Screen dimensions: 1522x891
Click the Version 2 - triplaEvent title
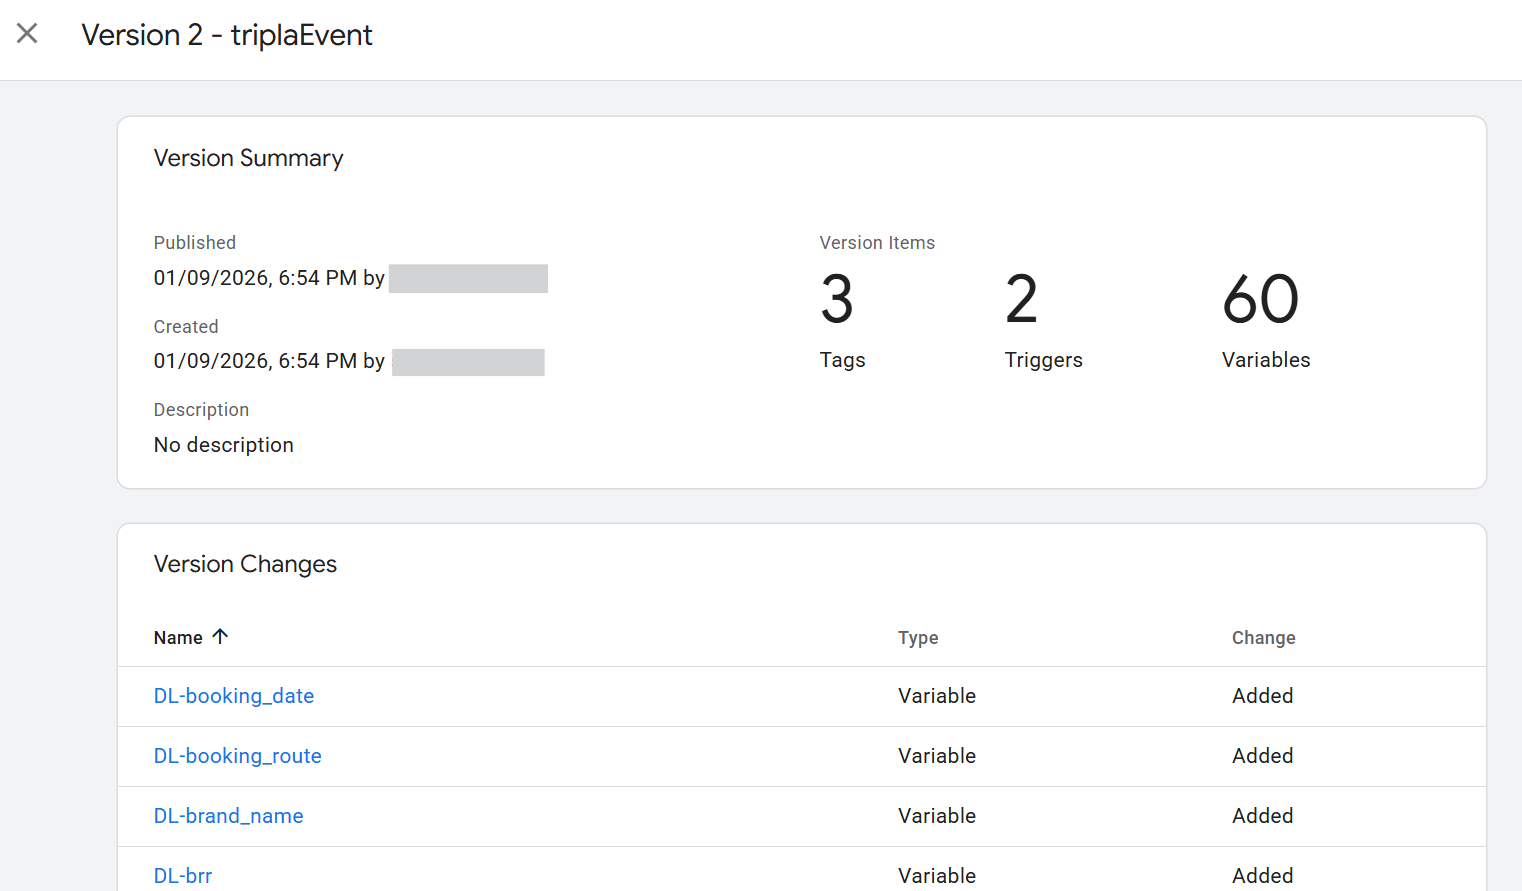227,35
